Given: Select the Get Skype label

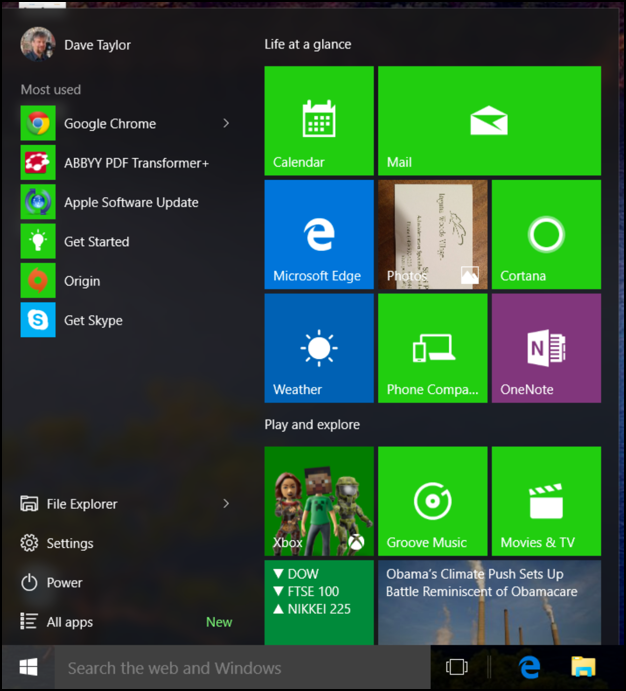Looking at the screenshot, I should pos(93,320).
